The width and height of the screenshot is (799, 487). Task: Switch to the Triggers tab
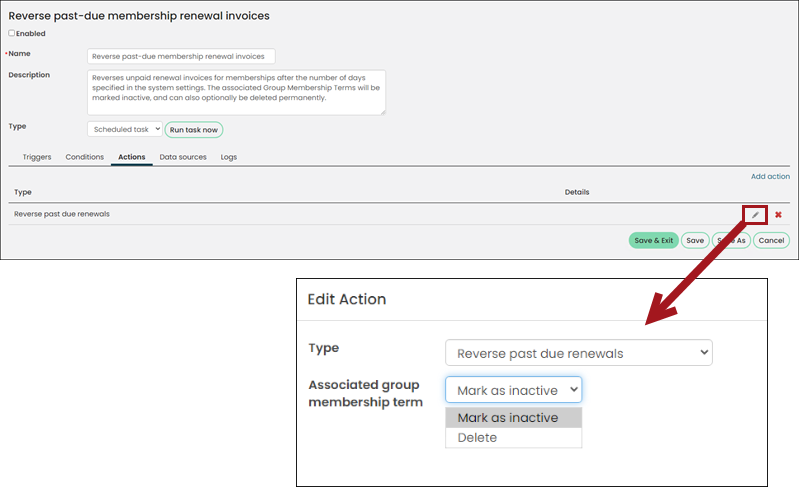[x=37, y=157]
